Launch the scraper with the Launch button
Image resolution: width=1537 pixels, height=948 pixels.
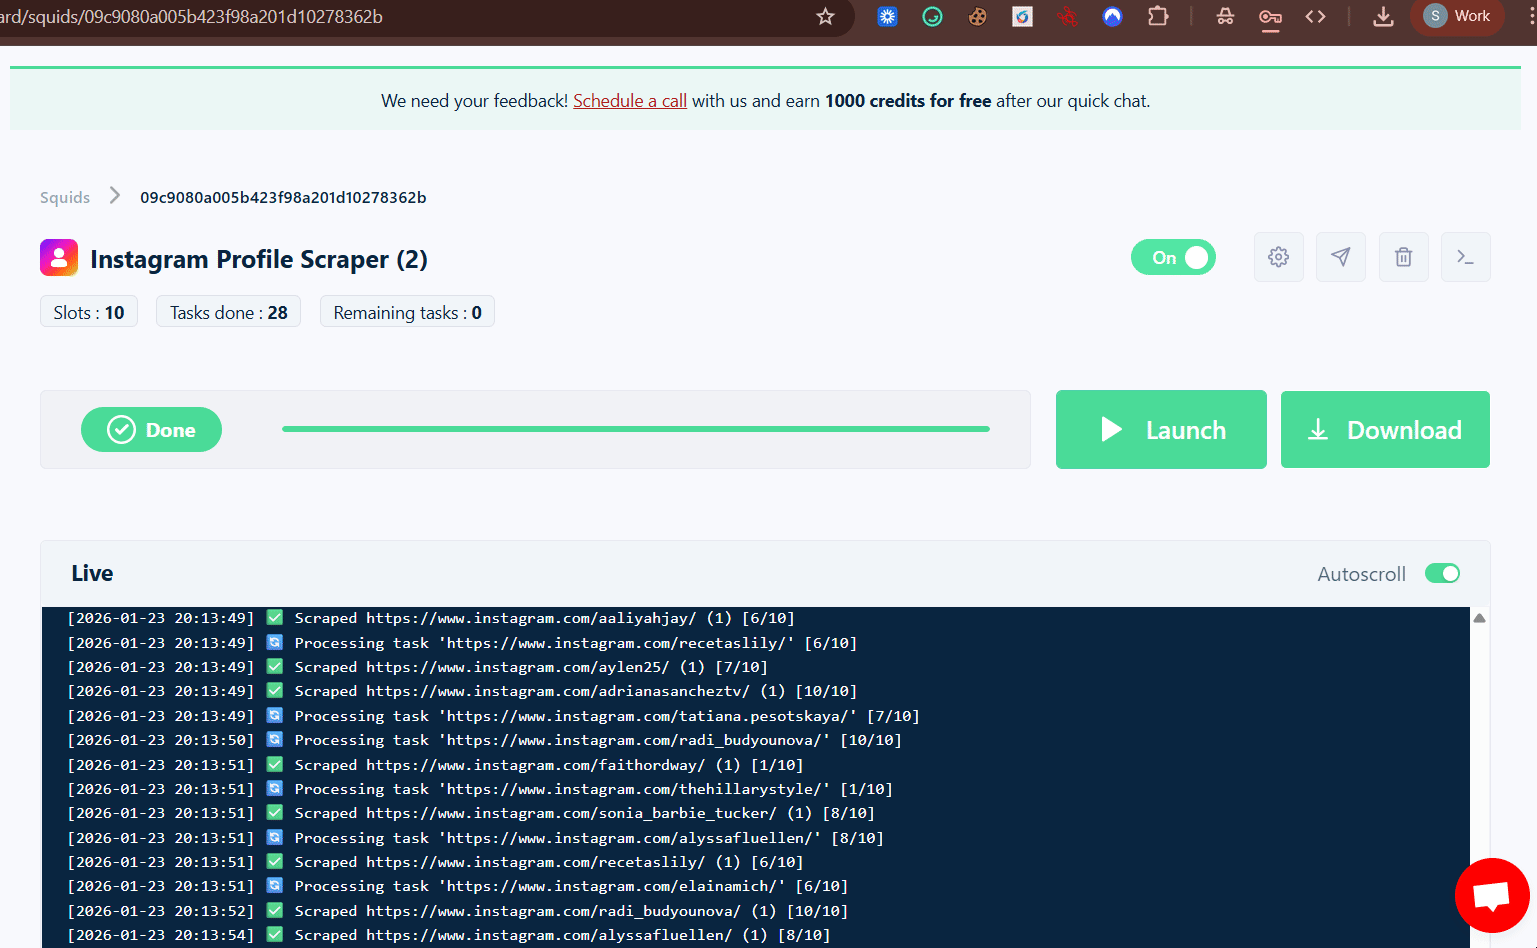(1161, 429)
